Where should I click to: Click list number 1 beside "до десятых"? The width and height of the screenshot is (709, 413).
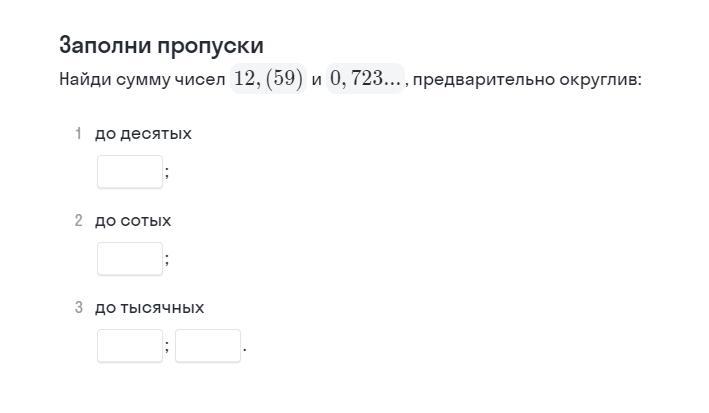tap(78, 133)
